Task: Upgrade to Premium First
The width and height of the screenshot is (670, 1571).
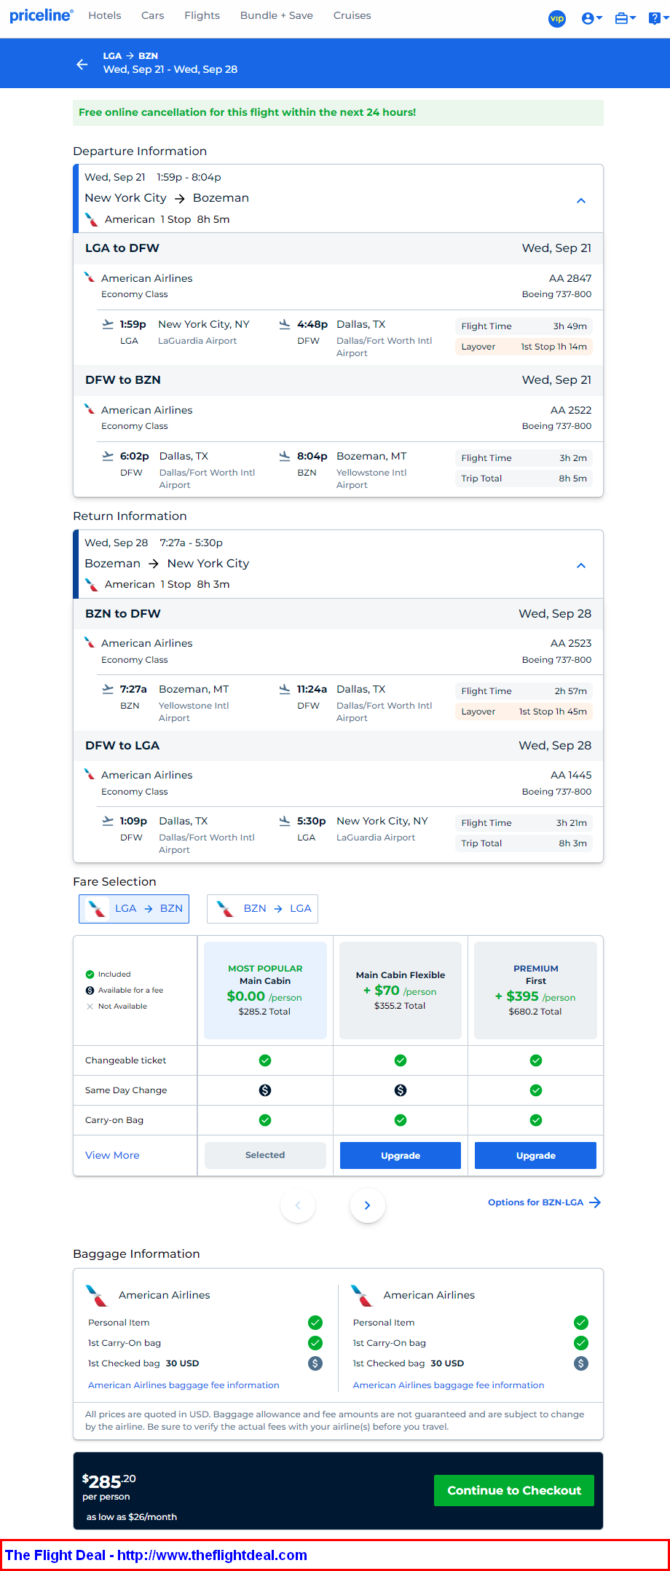Action: 535,1155
